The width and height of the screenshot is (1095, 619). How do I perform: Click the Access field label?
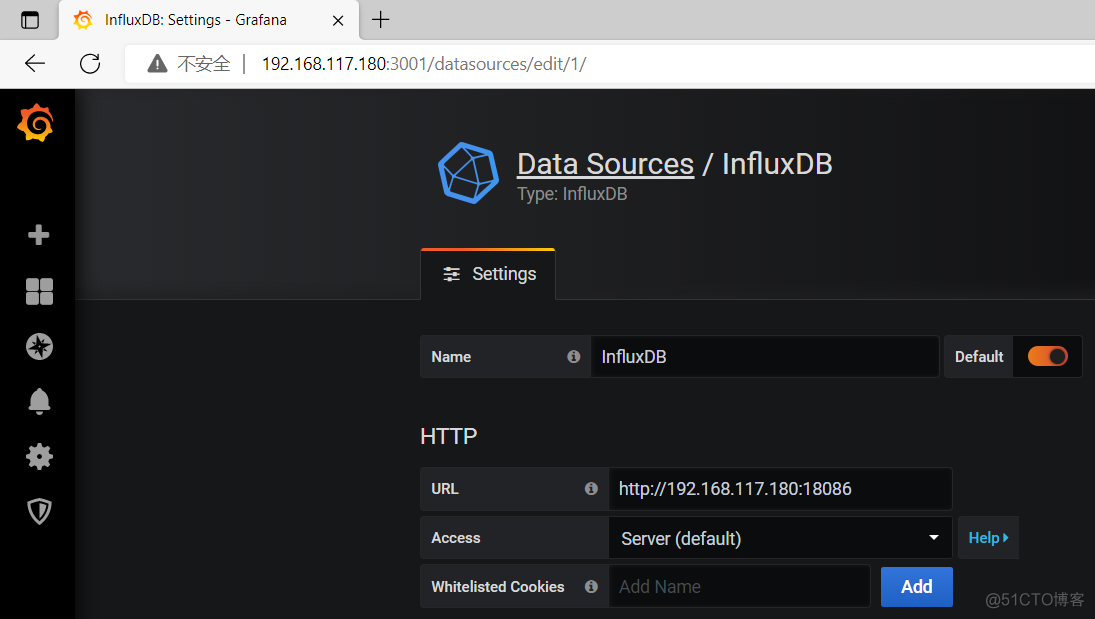(456, 538)
